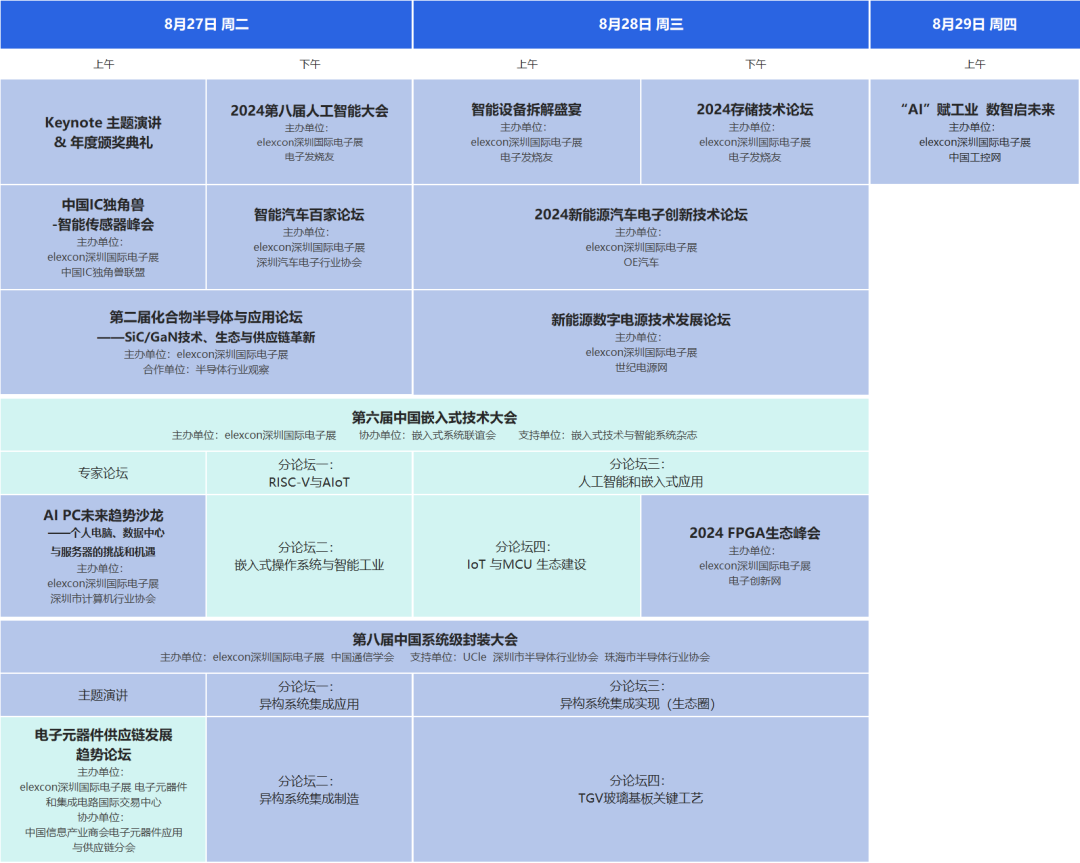This screenshot has height=863, width=1080.
Task: Click the 2024新能源汽车电子创新技术论坛 cell
Action: click(x=640, y=237)
